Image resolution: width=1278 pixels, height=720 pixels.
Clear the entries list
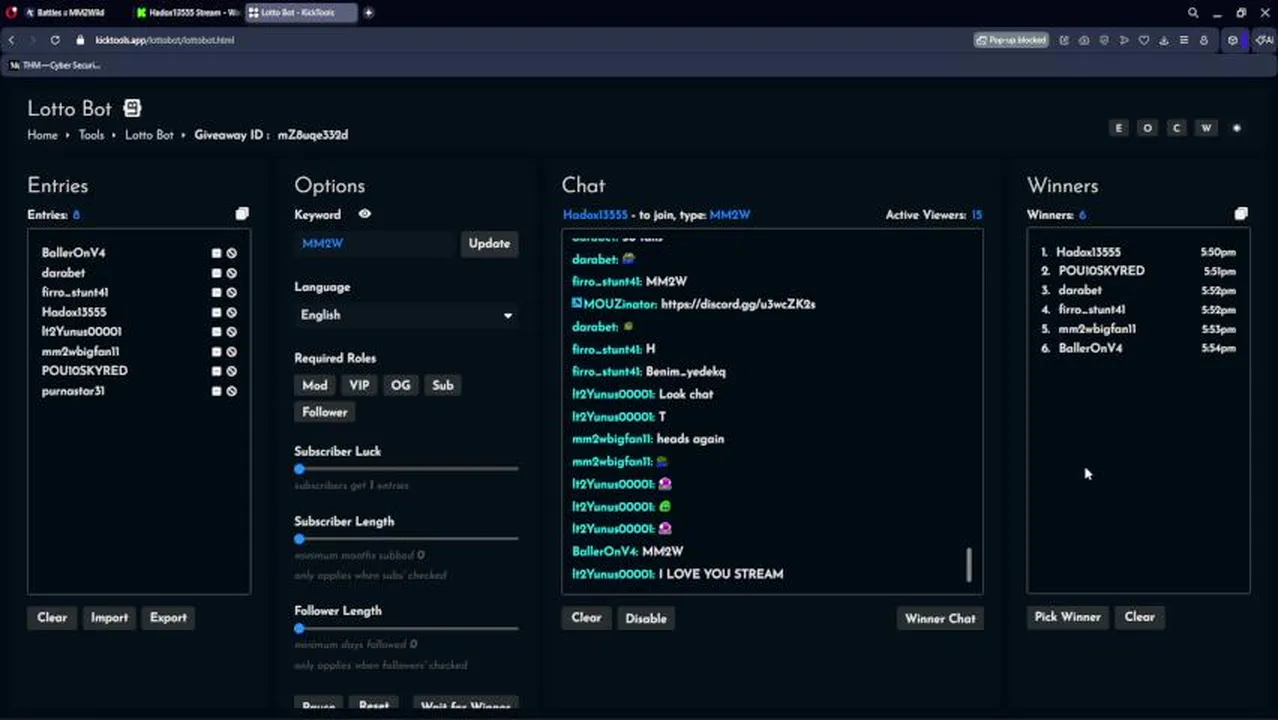[x=52, y=618]
